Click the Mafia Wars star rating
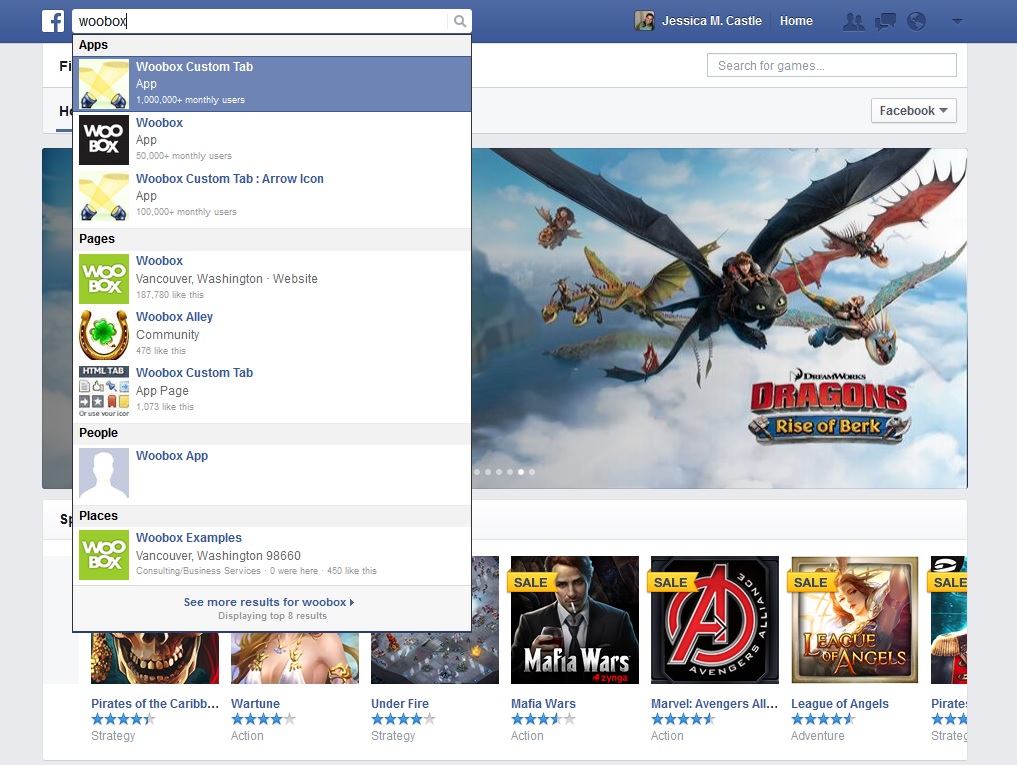The height and width of the screenshot is (765, 1017). [543, 719]
